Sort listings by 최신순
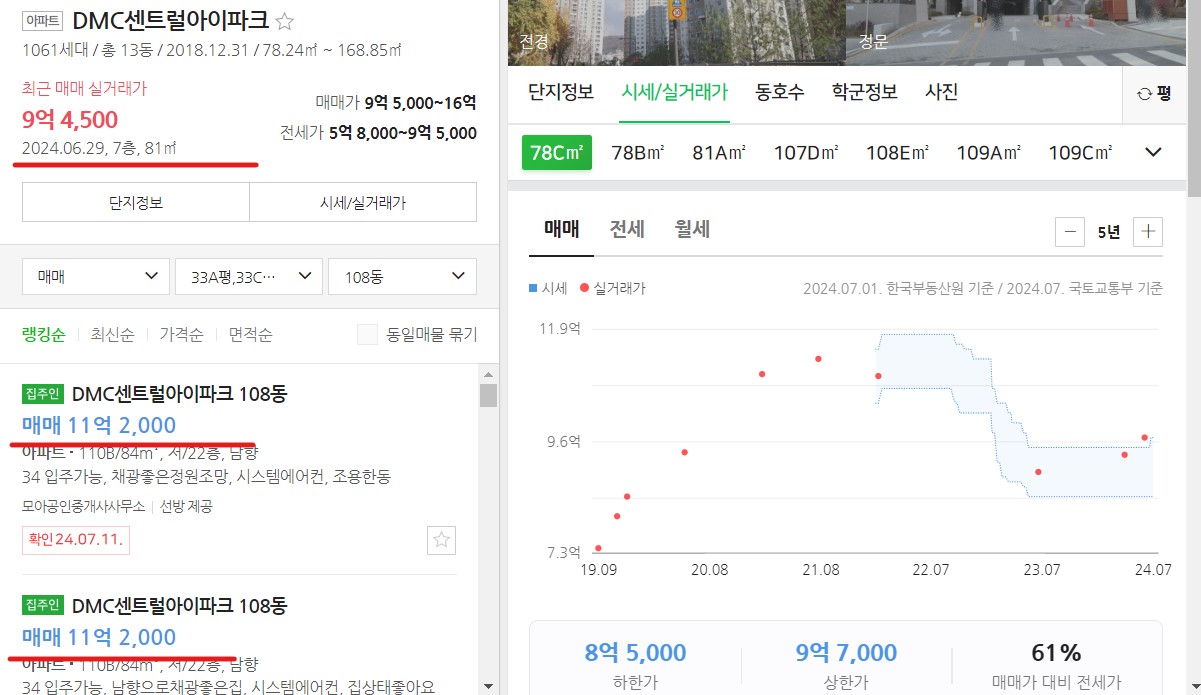The height and width of the screenshot is (695, 1201). [112, 335]
